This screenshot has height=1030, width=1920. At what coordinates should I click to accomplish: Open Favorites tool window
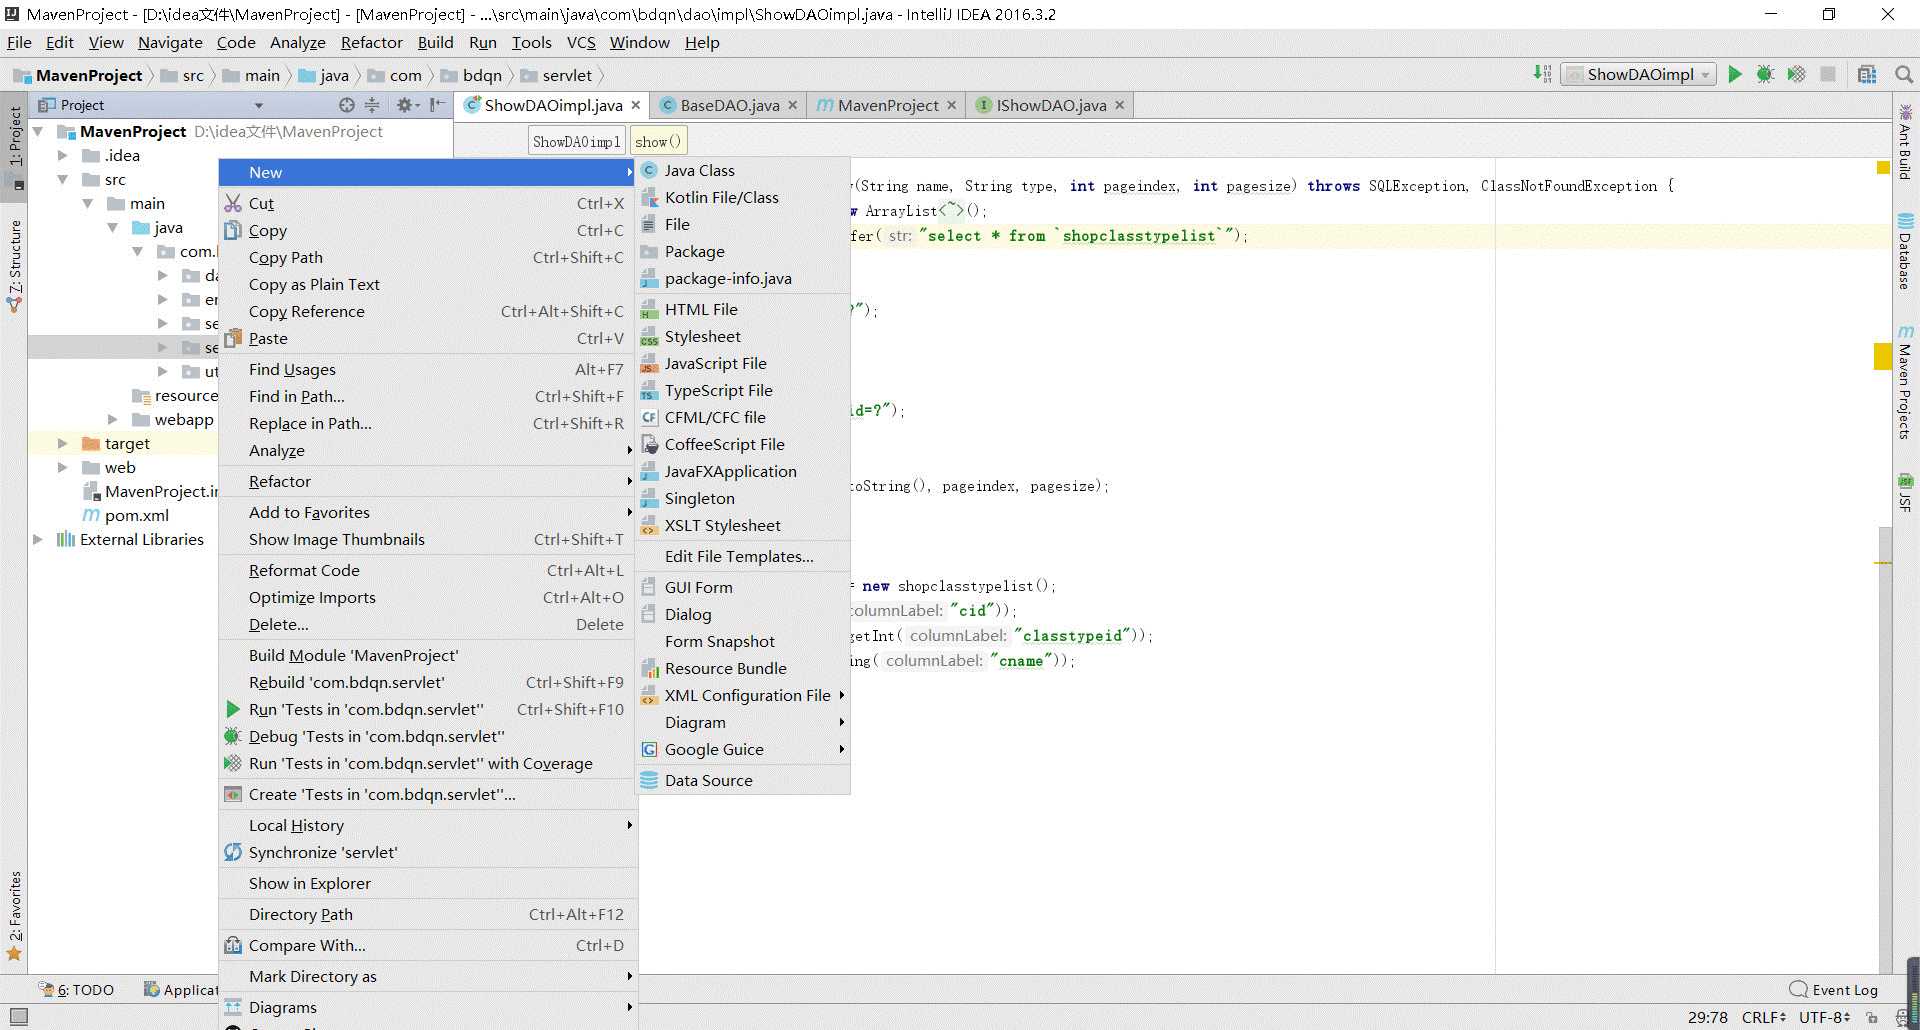point(15,916)
